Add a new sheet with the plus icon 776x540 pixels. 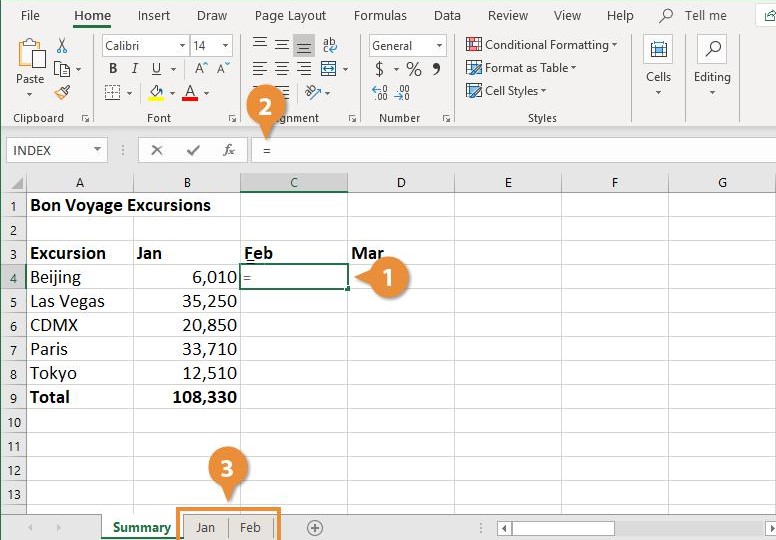[x=315, y=528]
